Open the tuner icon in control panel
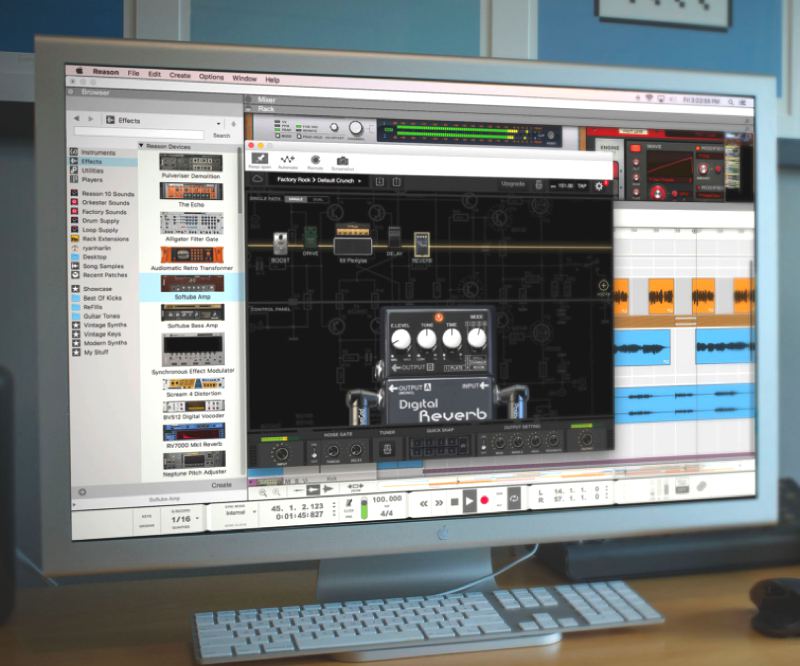This screenshot has width=800, height=666. 386,451
